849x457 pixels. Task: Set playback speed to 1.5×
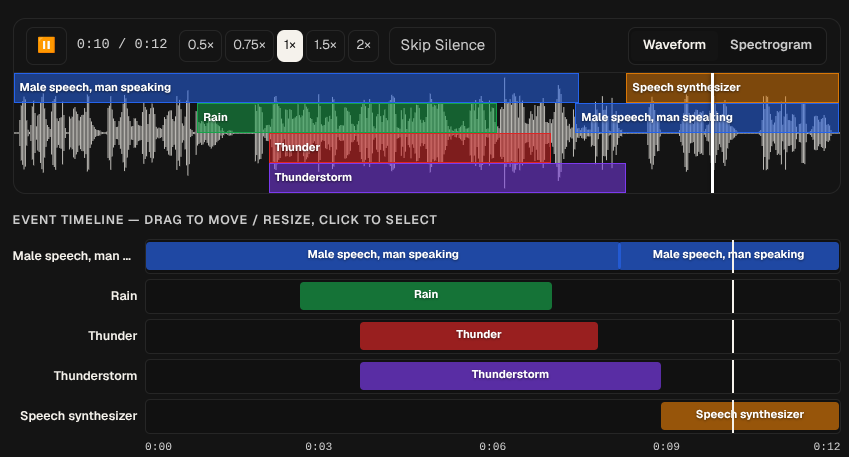(325, 45)
